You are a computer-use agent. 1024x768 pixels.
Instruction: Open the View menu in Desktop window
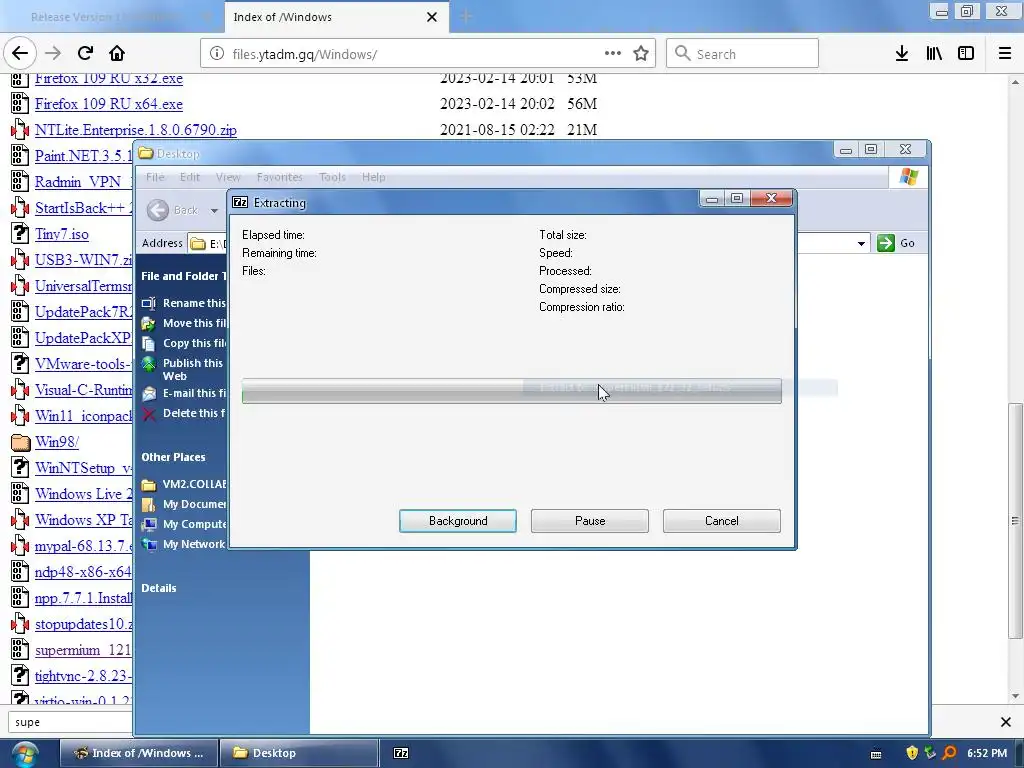[228, 177]
